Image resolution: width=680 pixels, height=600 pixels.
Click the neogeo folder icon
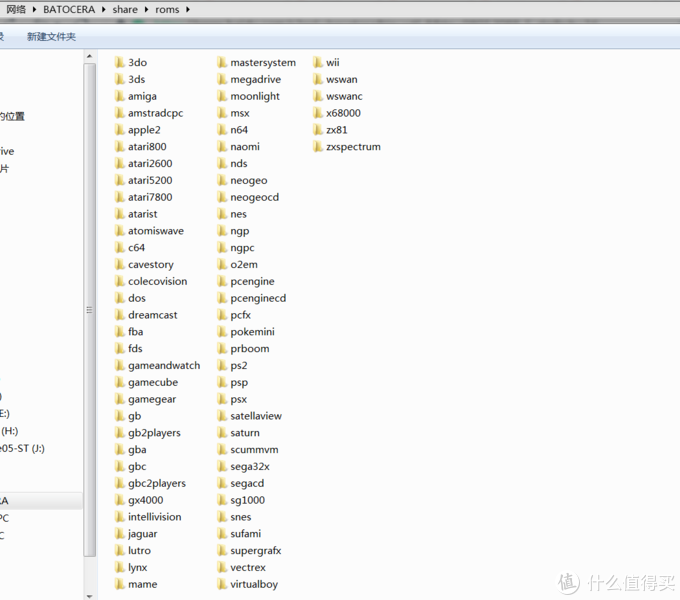point(222,180)
